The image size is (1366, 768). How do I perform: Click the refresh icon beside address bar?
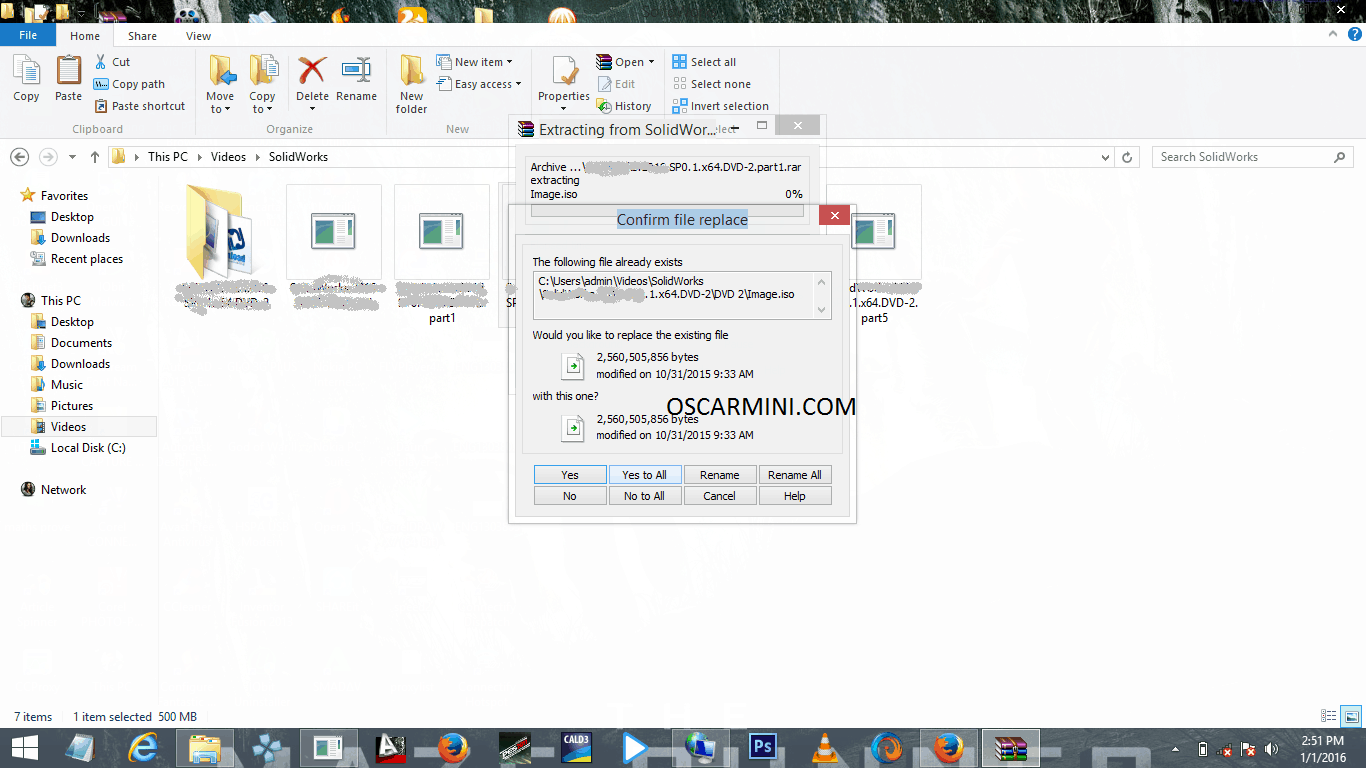1128,157
